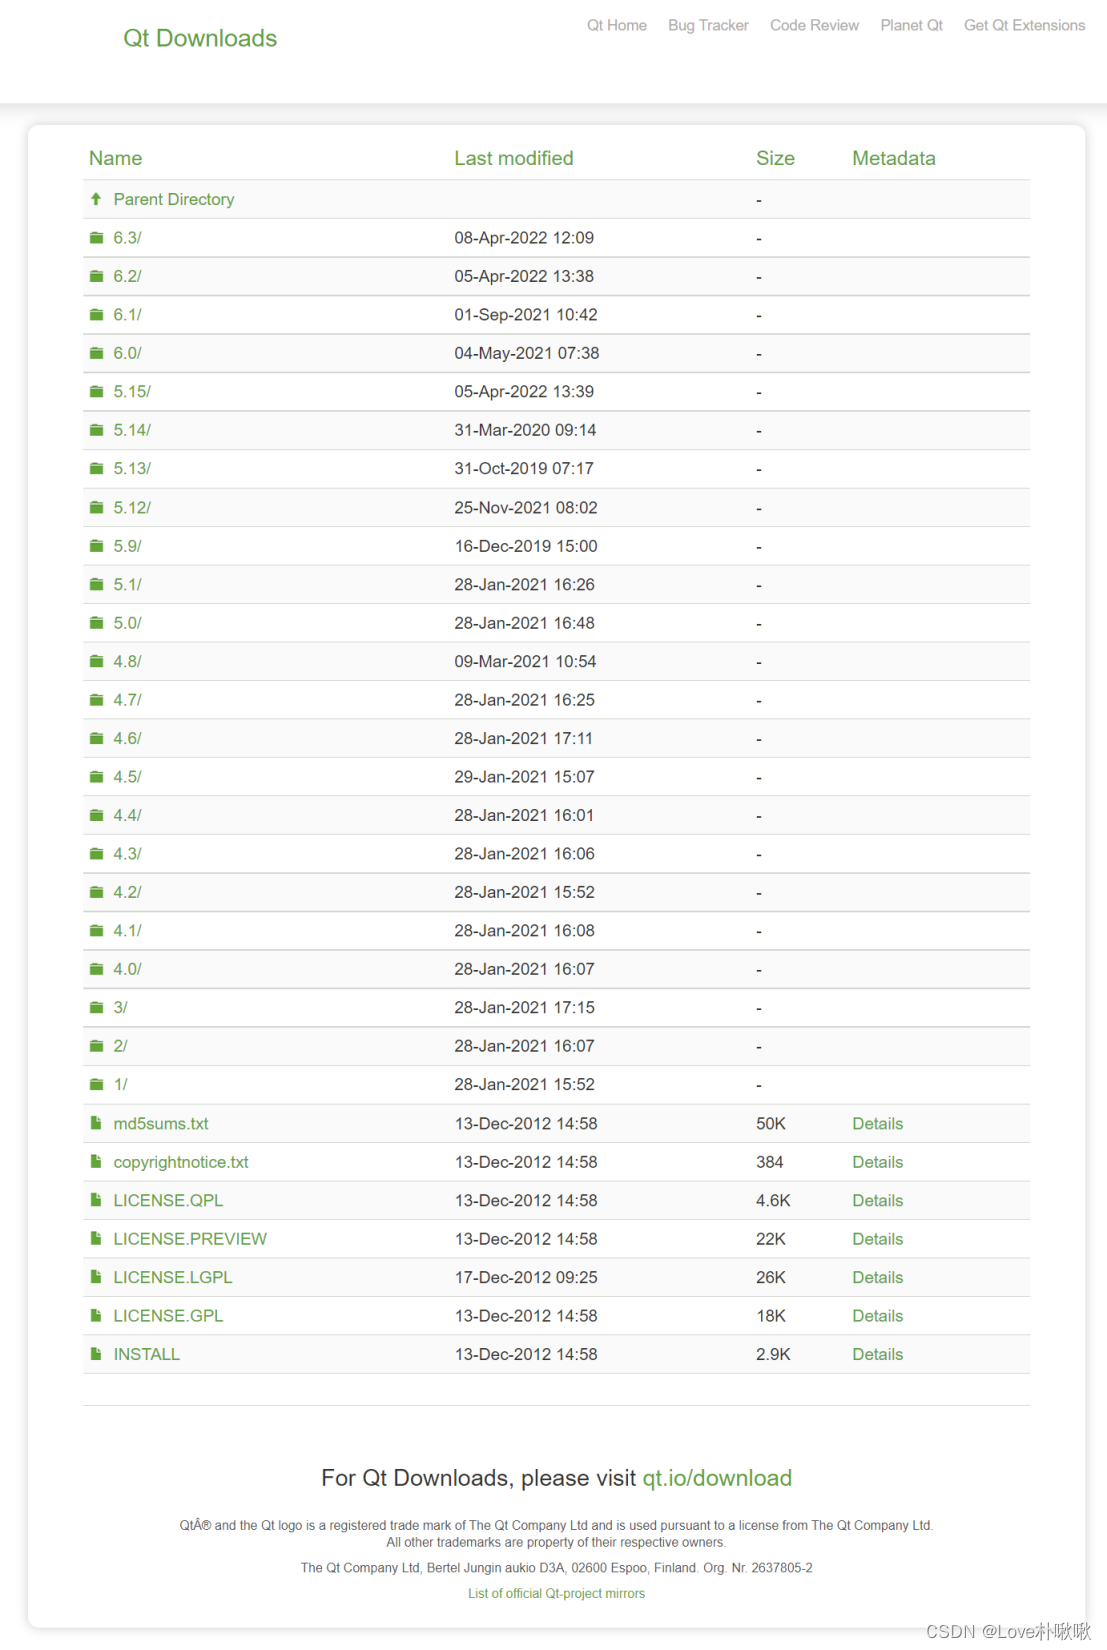Click the folder icon beside 3/
This screenshot has width=1107, height=1650.
click(96, 1008)
